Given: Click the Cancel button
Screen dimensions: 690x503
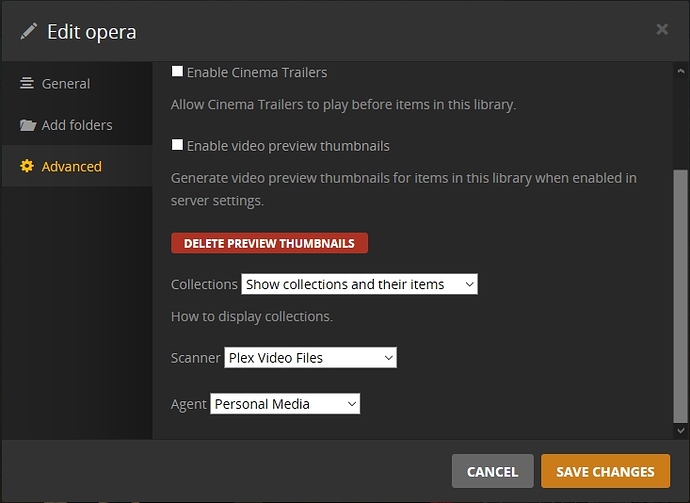Looking at the screenshot, I should [492, 471].
